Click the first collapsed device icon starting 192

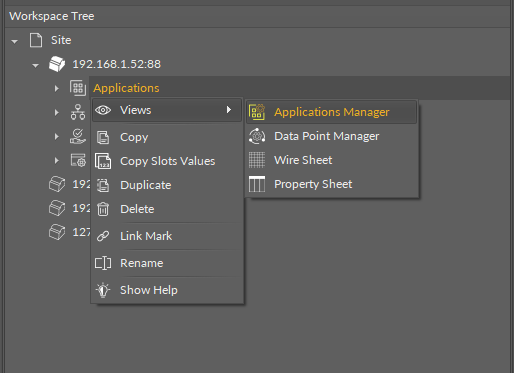[x=57, y=184]
